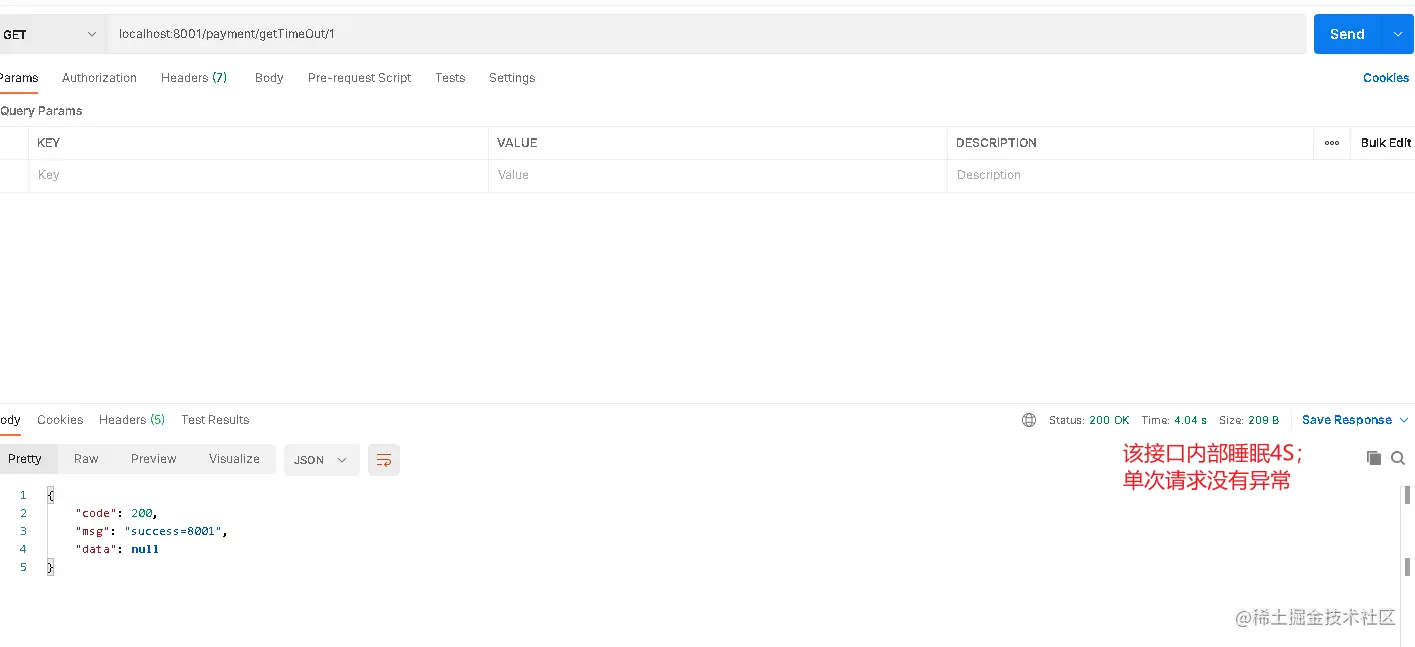
Task: Open the Pre-request Script tab
Action: [359, 78]
